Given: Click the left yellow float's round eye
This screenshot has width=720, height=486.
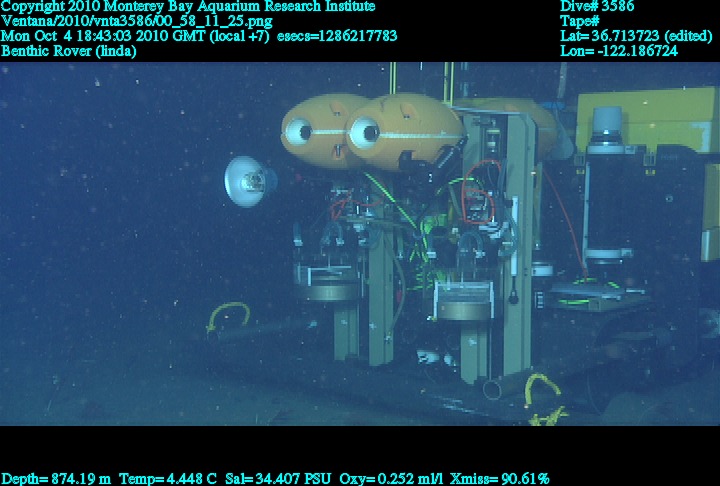Looking at the screenshot, I should coord(299,131).
